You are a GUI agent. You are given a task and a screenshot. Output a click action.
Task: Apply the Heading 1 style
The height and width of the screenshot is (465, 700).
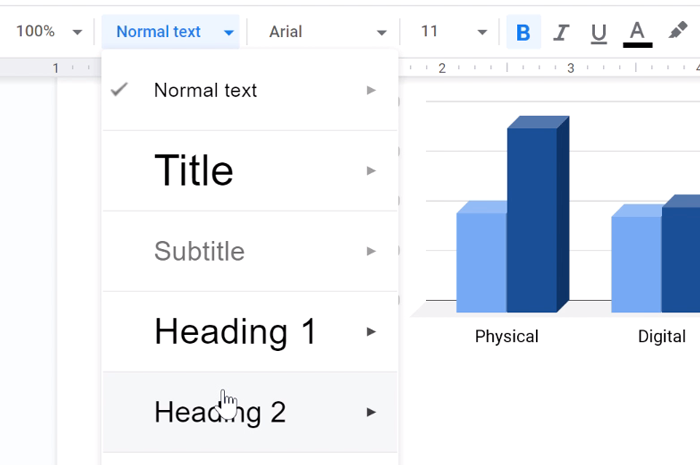pos(235,331)
